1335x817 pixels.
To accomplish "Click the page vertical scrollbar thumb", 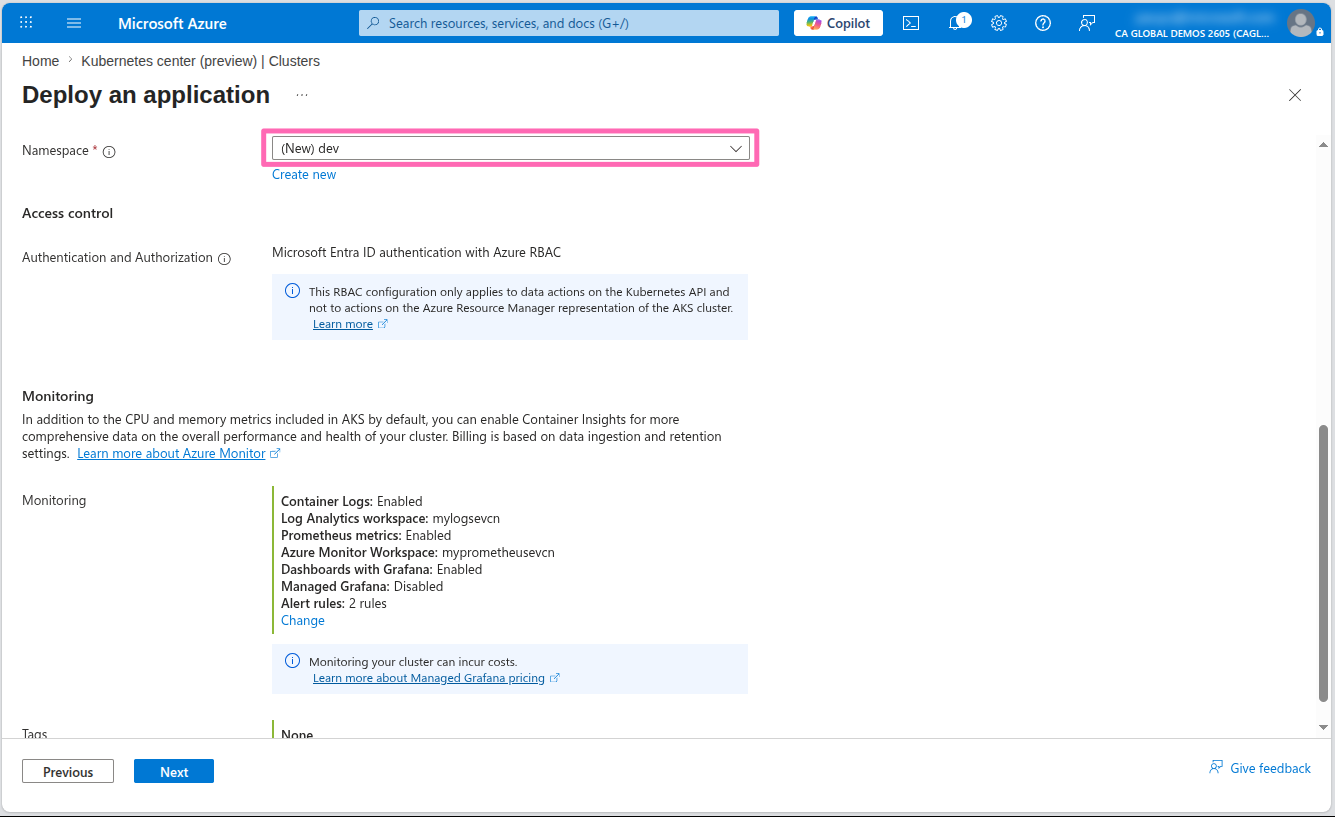I will [x=1324, y=563].
